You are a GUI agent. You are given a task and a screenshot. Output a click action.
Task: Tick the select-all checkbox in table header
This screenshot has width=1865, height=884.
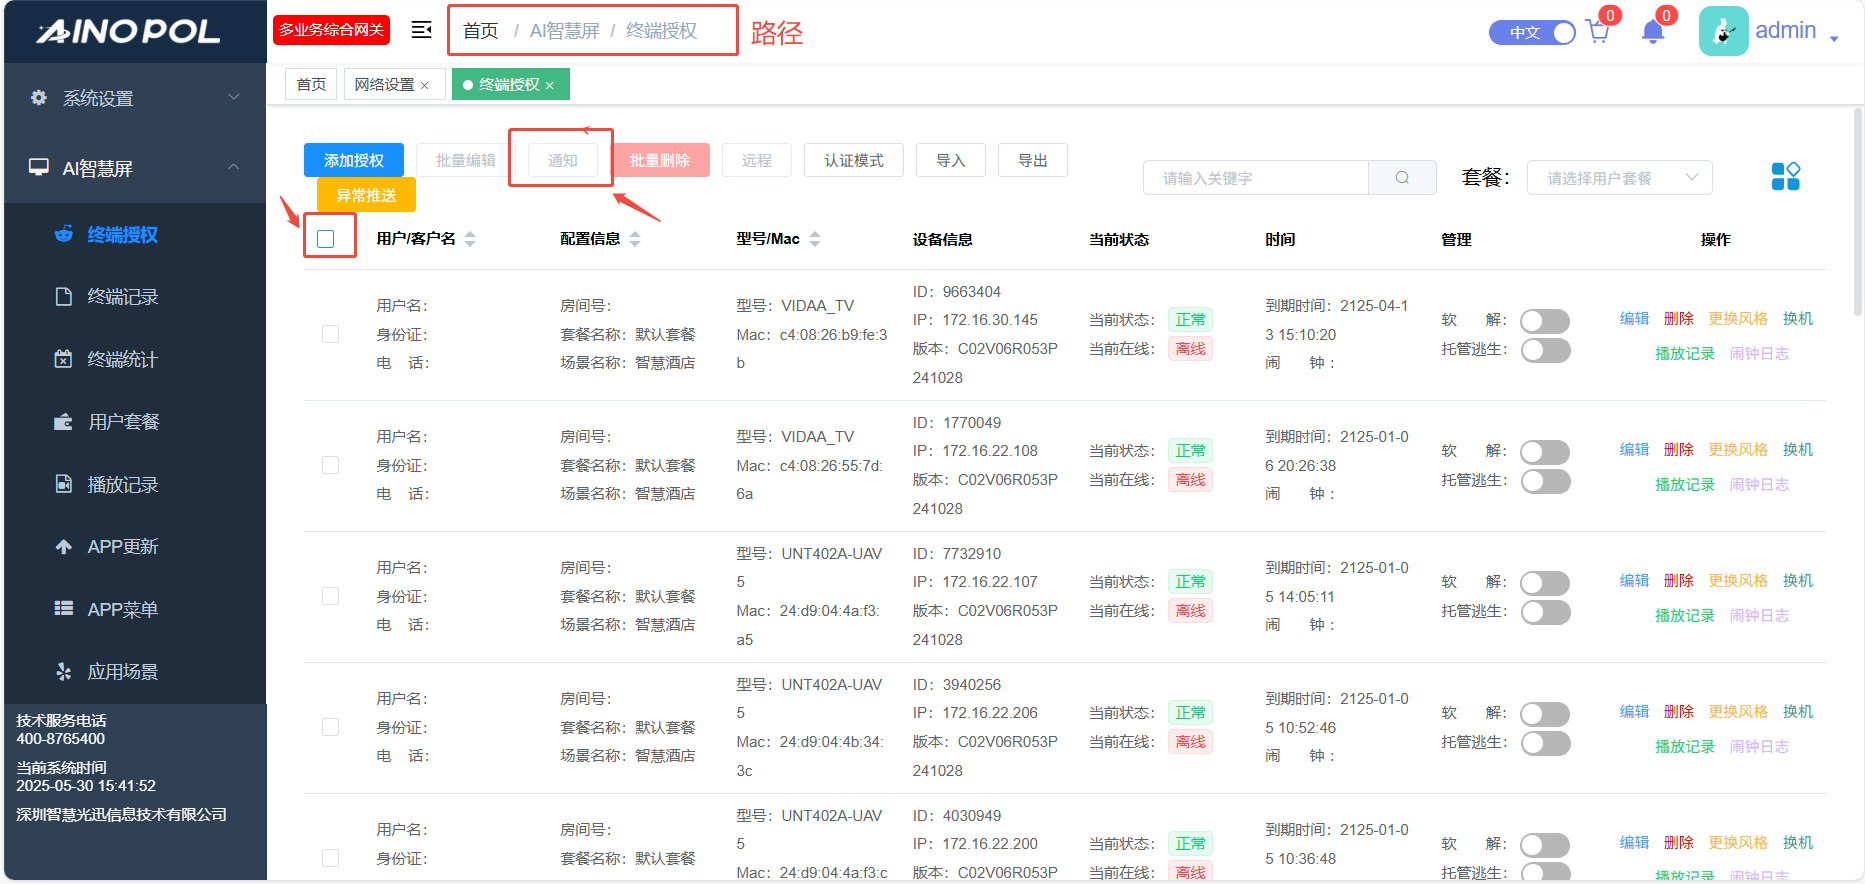(326, 239)
